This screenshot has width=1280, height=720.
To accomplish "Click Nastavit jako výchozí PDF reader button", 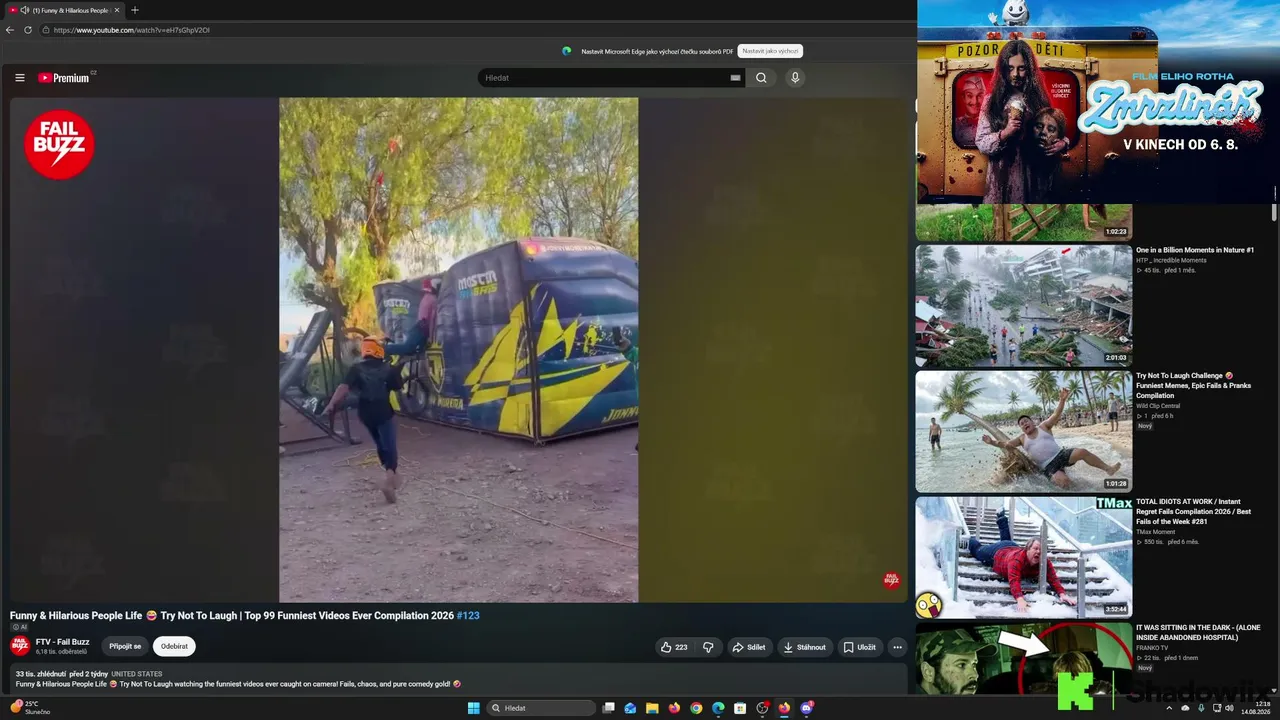I will (x=770, y=51).
